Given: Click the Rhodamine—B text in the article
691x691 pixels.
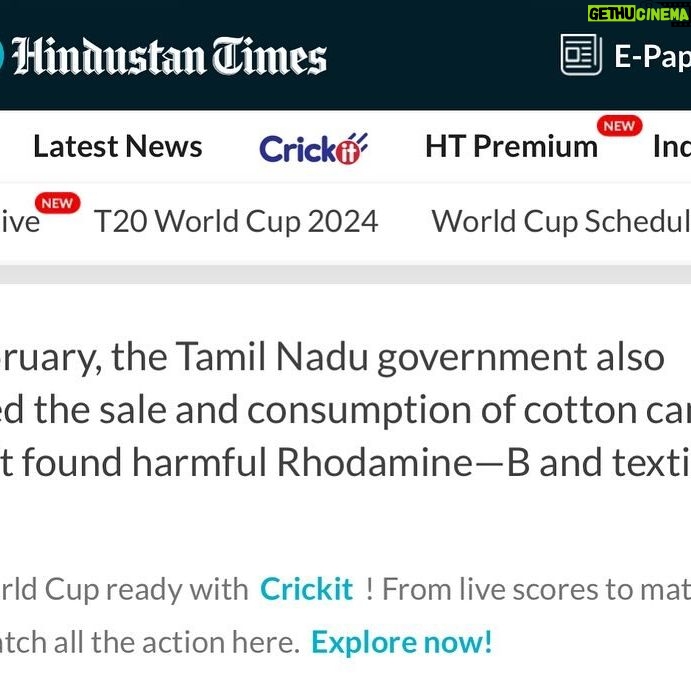Looking at the screenshot, I should (x=402, y=463).
